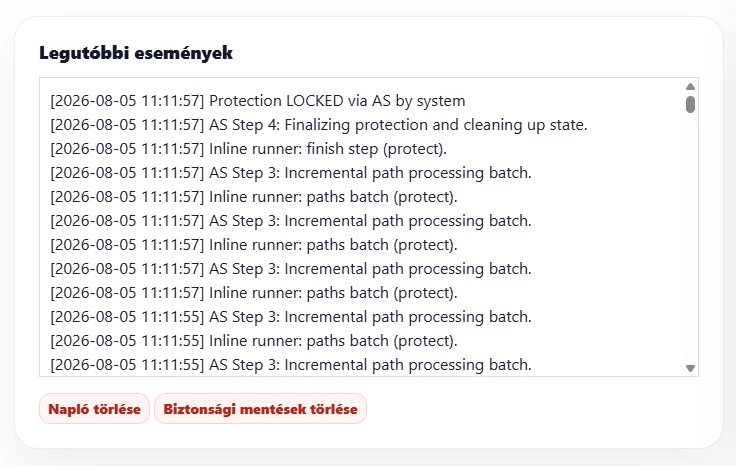The height and width of the screenshot is (466, 736).
Task: Click the third Inline runner paths batch line
Action: [253, 293]
